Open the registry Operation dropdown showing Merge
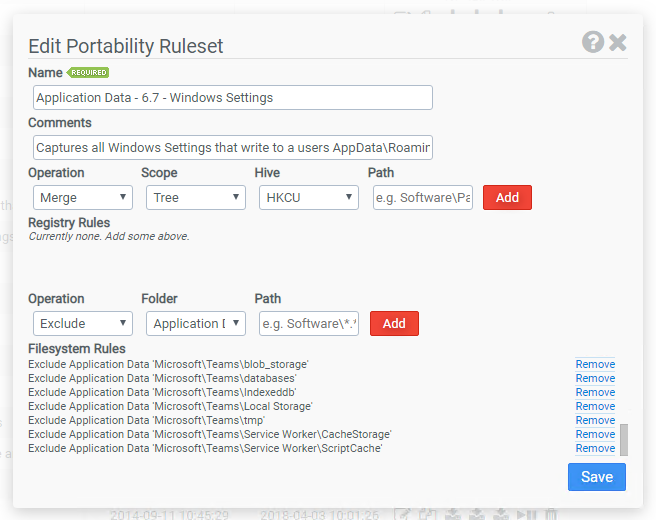The image size is (656, 520). pos(83,197)
